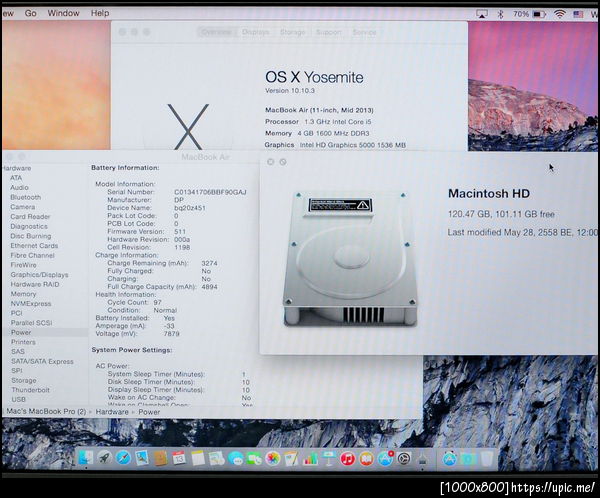Select SATA/SATA Express in the sidebar
Screen dimensions: 600x498
point(42,361)
